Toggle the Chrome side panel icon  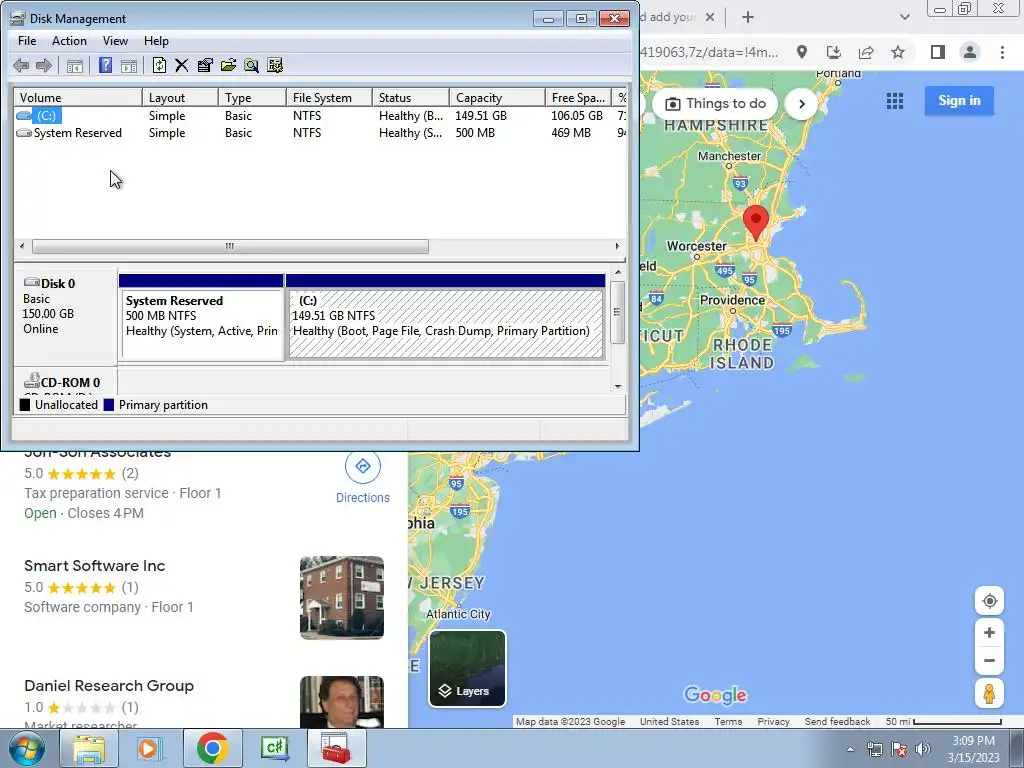pos(938,52)
